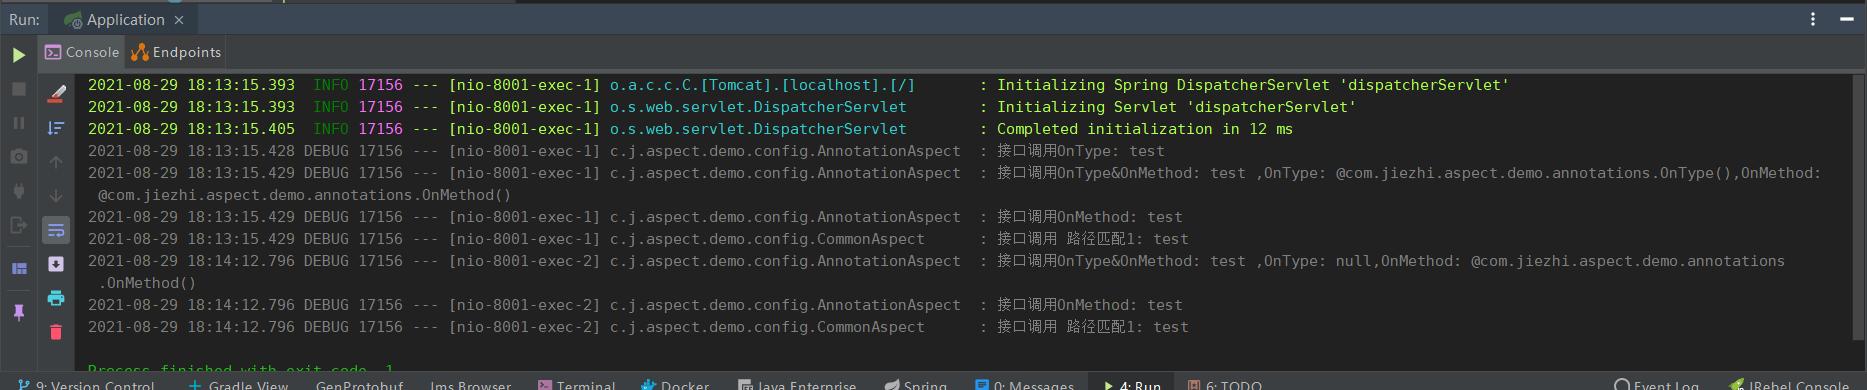Pin the run tab with the pin icon
The height and width of the screenshot is (390, 1867).
[x=18, y=312]
